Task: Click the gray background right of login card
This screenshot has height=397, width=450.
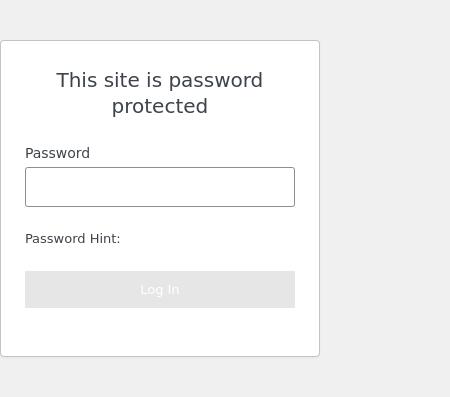Action: pos(385,198)
